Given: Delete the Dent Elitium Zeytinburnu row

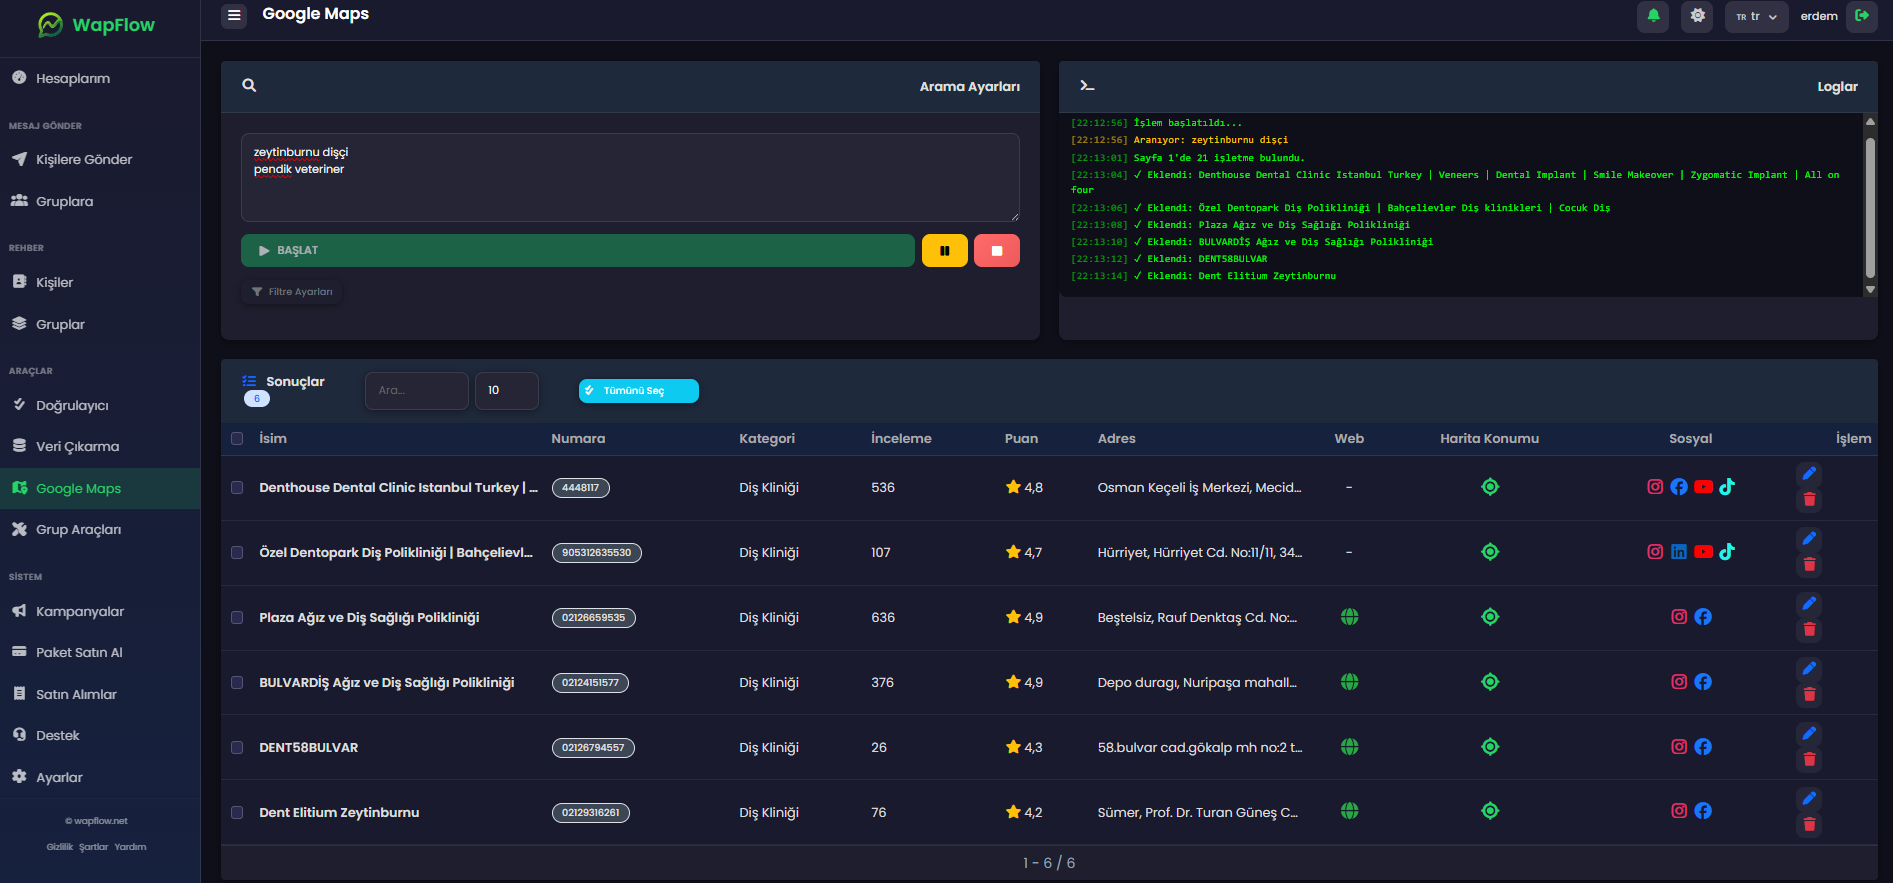Looking at the screenshot, I should point(1809,825).
